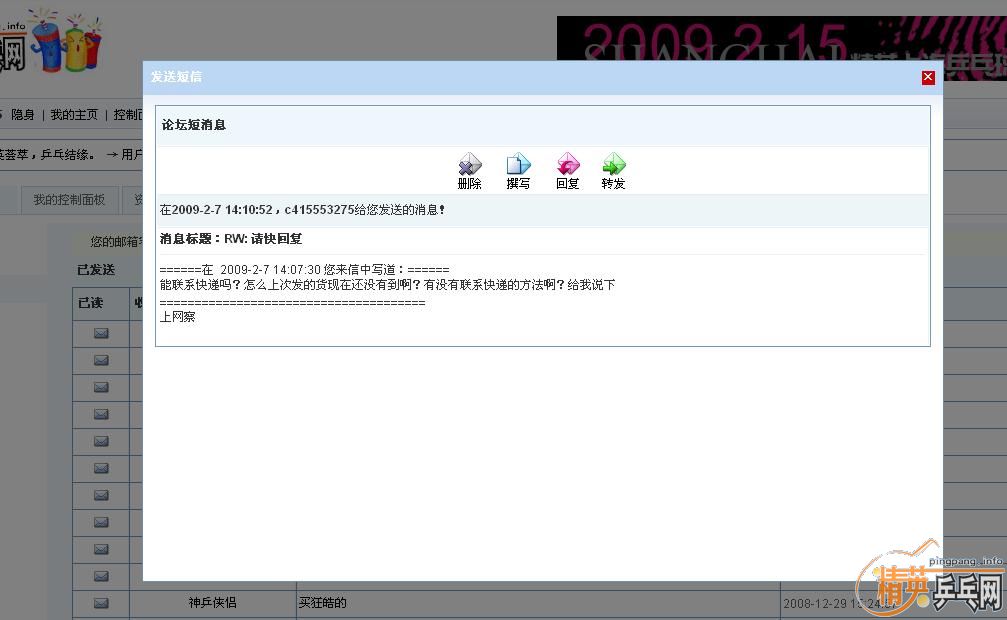
Task: Click the 已读 column header
Action: click(x=90, y=302)
